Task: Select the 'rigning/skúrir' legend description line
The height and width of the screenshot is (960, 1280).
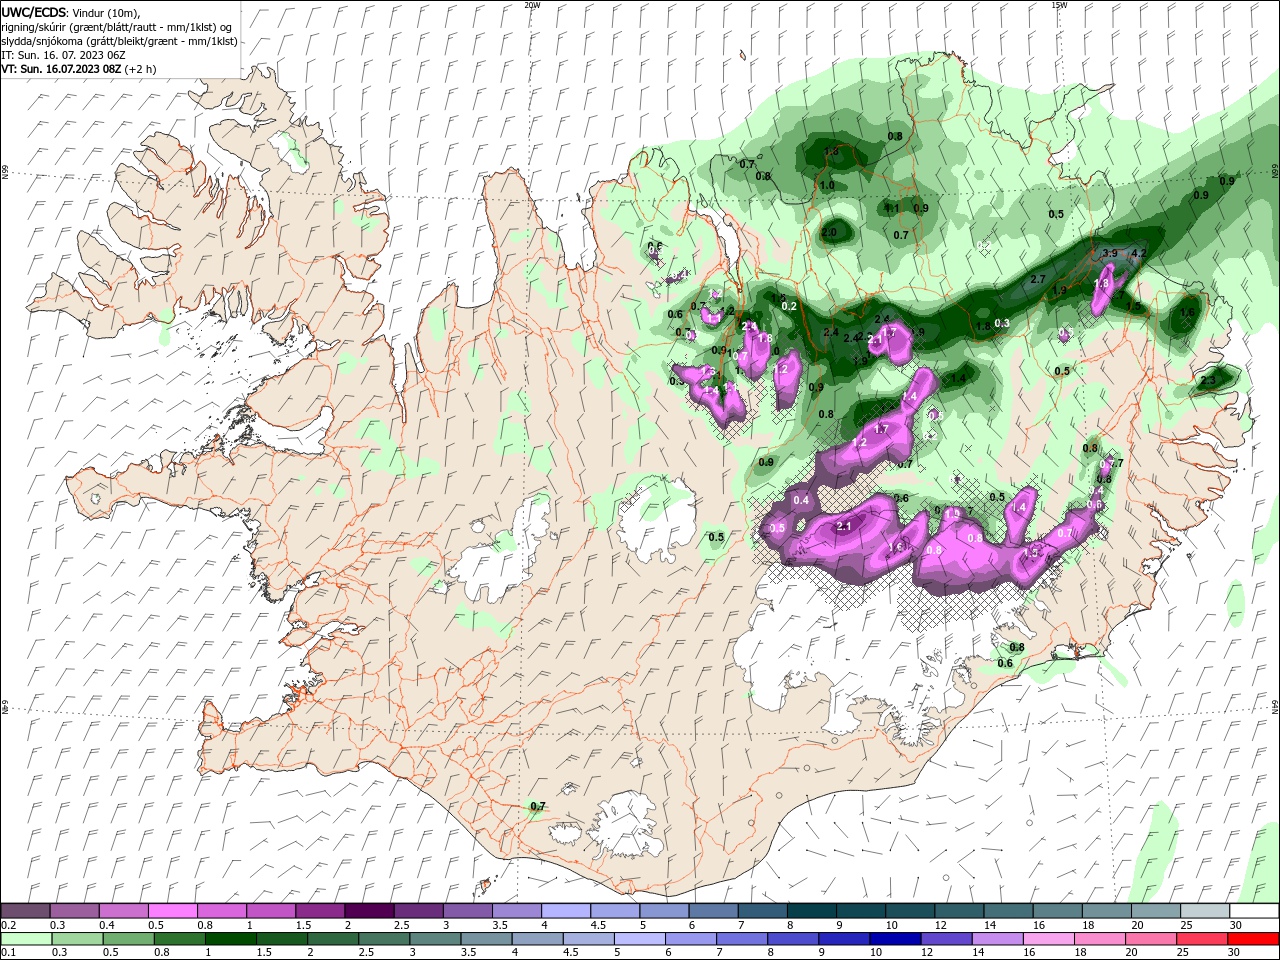Action: [117, 27]
